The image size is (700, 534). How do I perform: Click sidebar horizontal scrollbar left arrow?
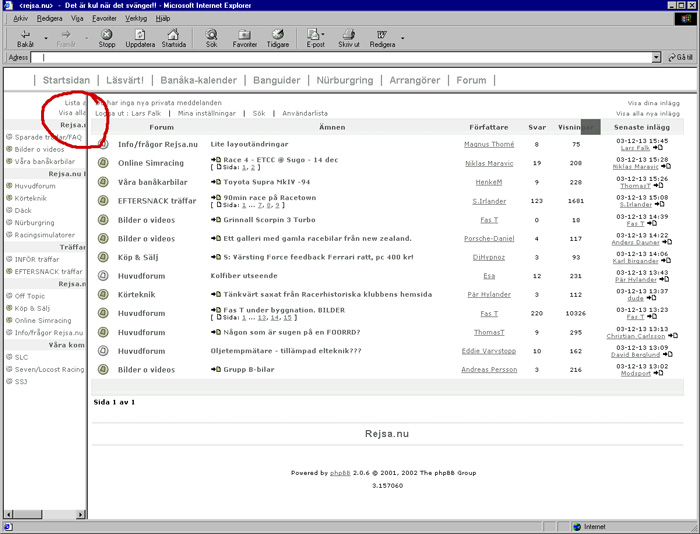(9, 514)
